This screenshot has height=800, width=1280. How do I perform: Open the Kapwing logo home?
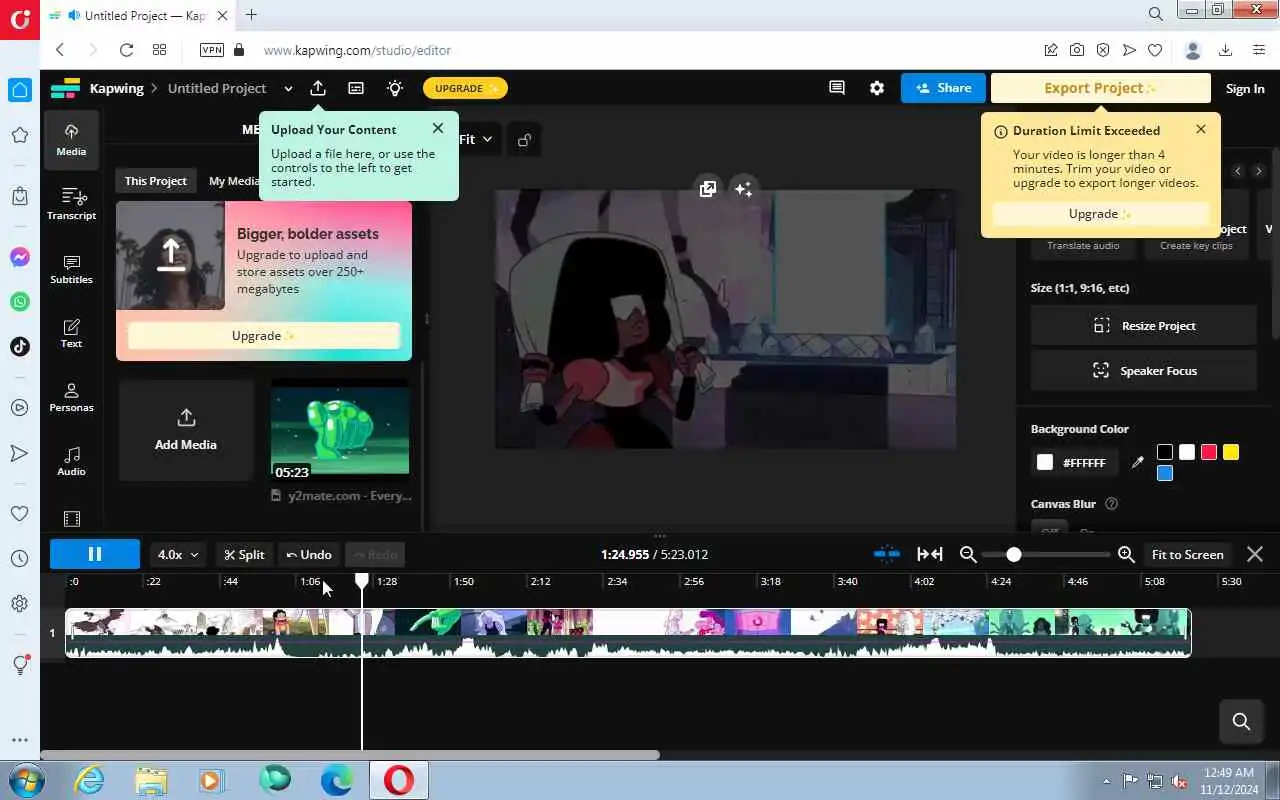coord(65,88)
